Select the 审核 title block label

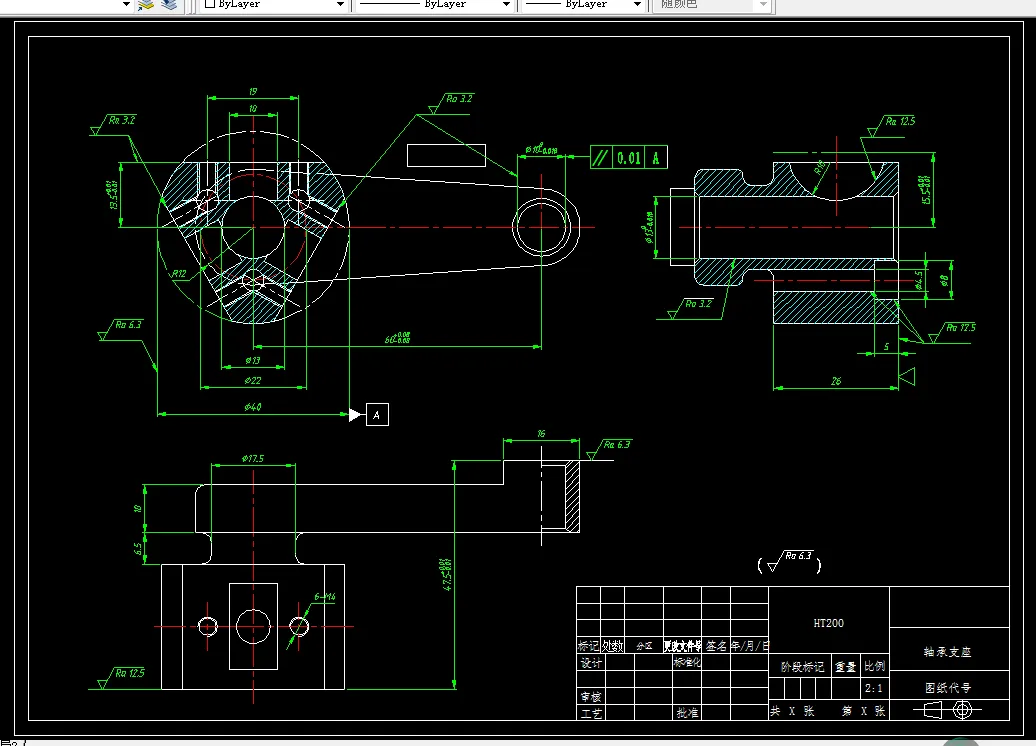[591, 696]
